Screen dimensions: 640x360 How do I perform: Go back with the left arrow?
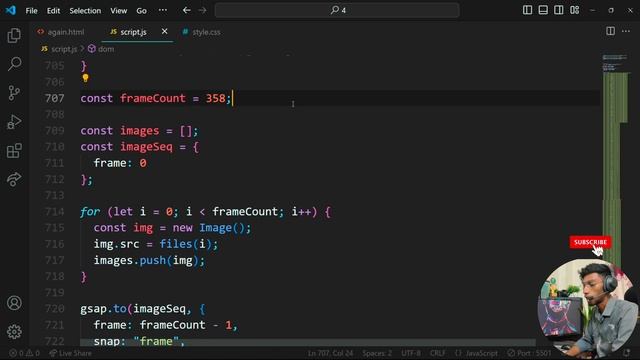click(187, 10)
